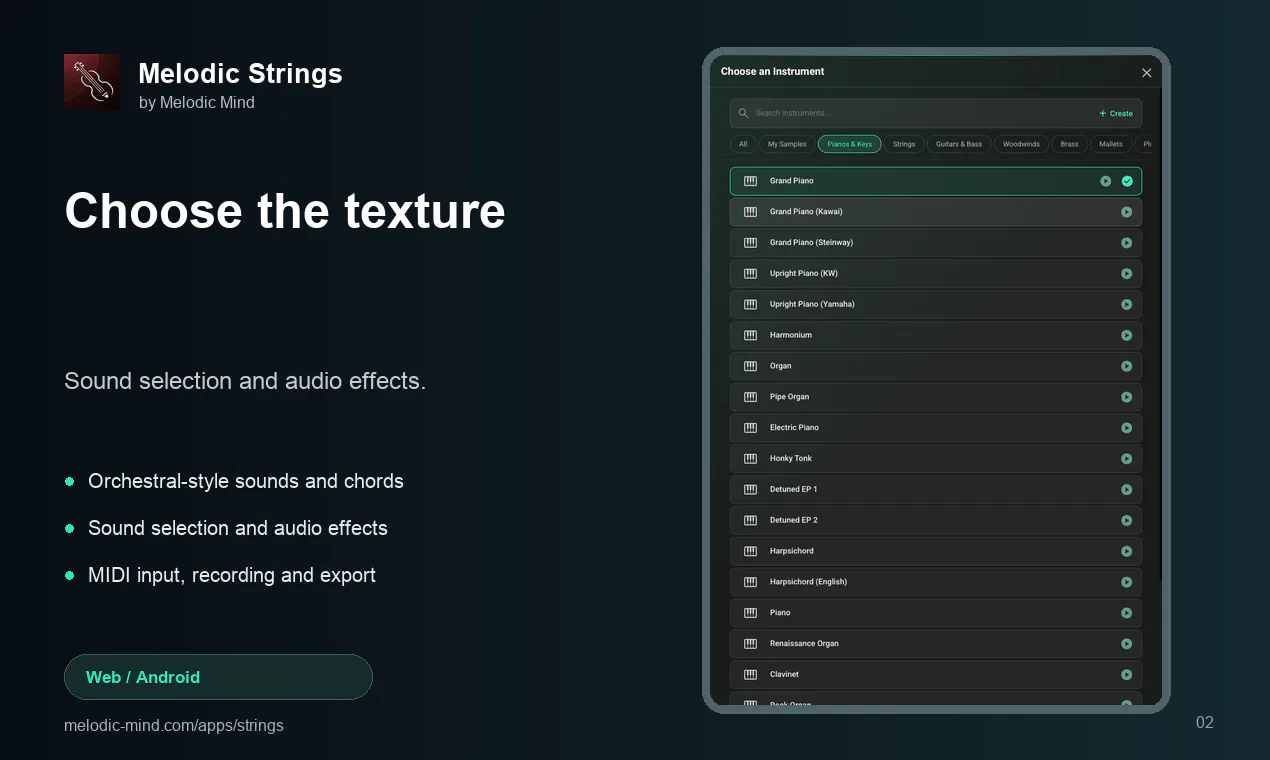Viewport: 1270px width, 760px height.
Task: Click the magnifier icon in search bar
Action: (x=743, y=113)
